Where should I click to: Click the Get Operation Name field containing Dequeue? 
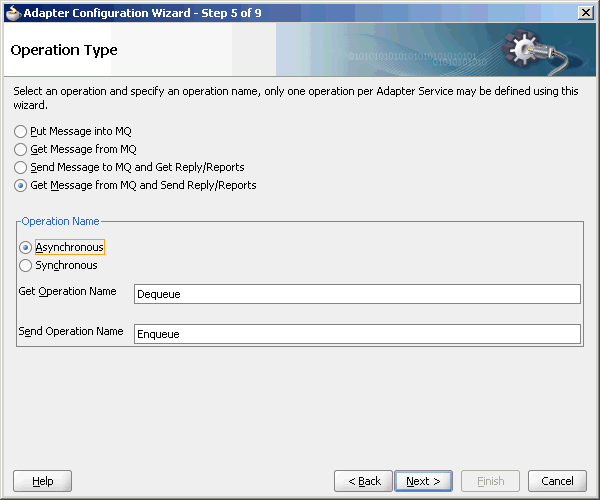click(x=357, y=294)
